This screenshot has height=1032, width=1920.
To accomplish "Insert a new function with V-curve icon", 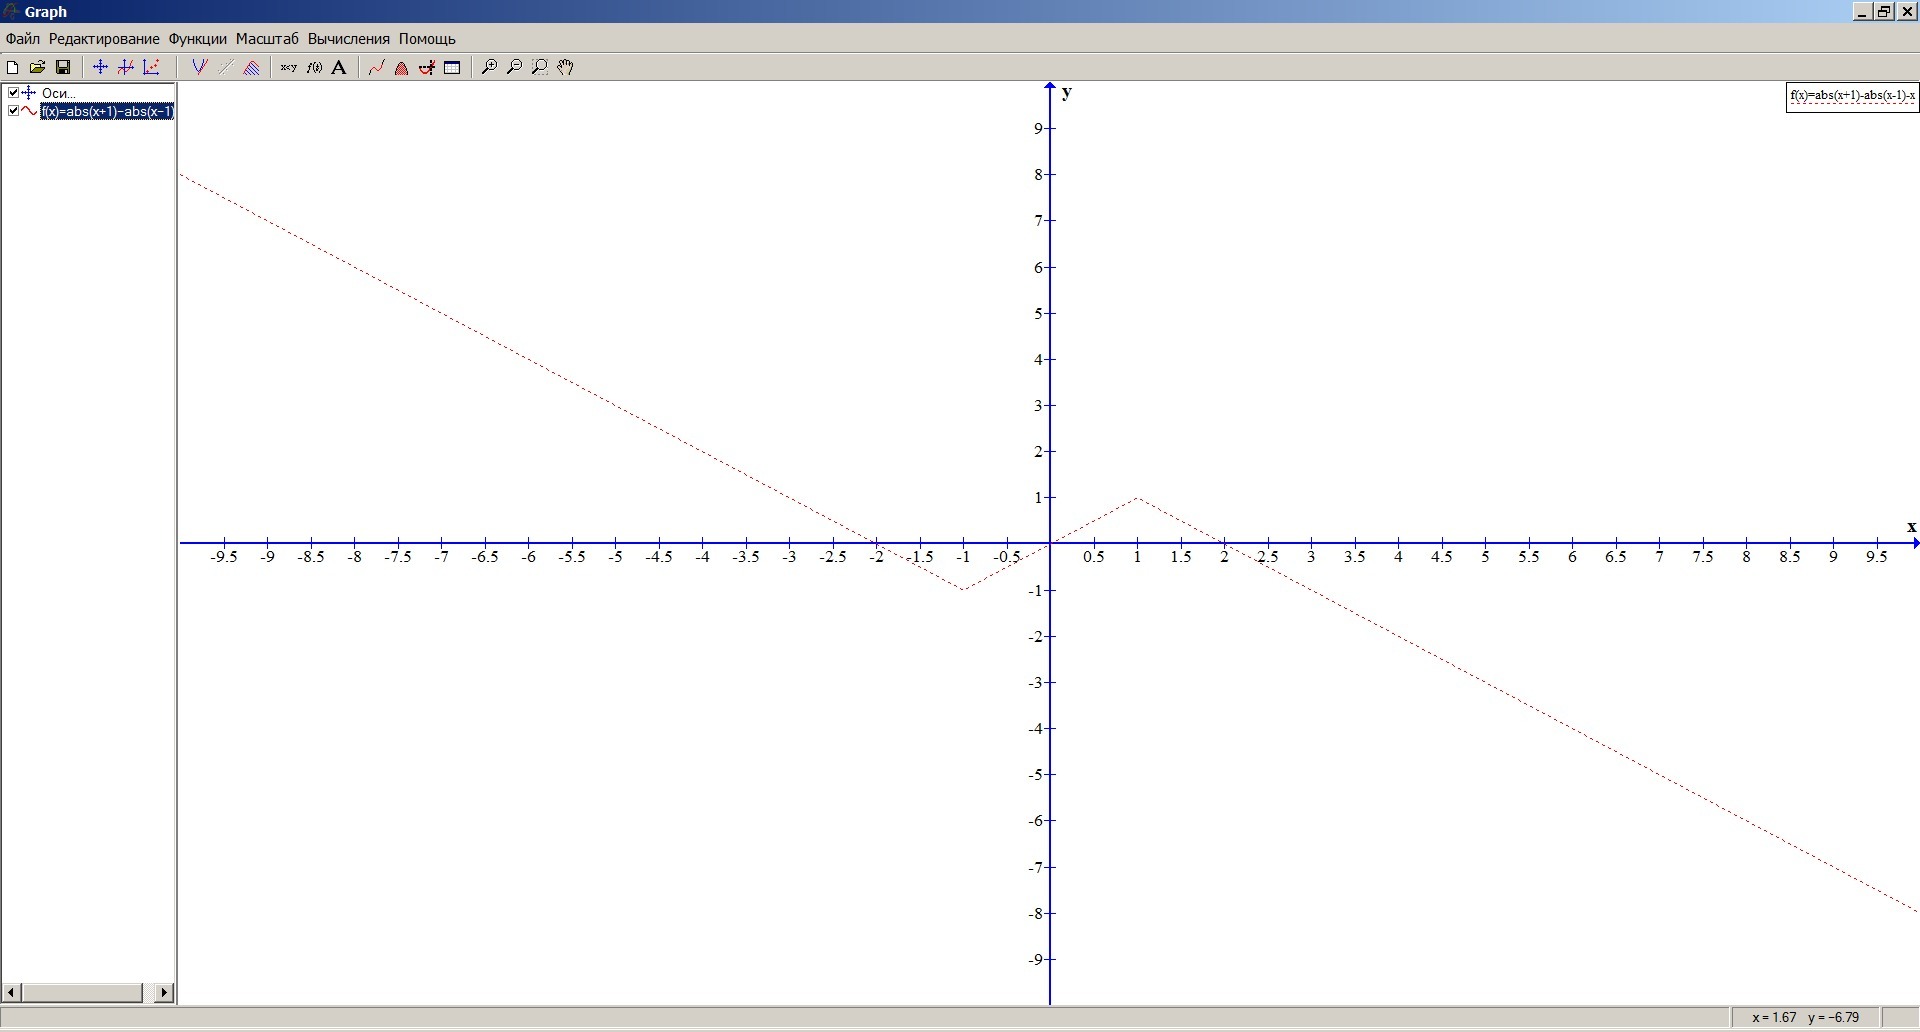I will tap(199, 67).
